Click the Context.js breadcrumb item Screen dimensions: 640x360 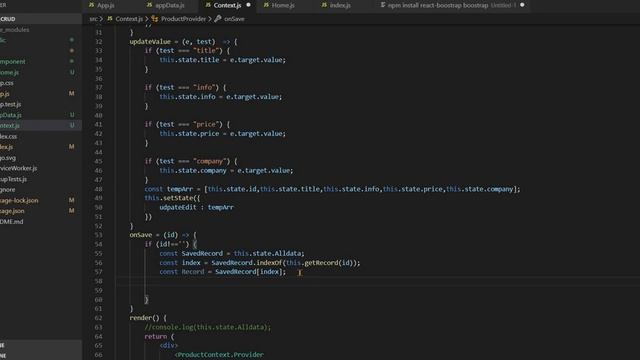(129, 19)
